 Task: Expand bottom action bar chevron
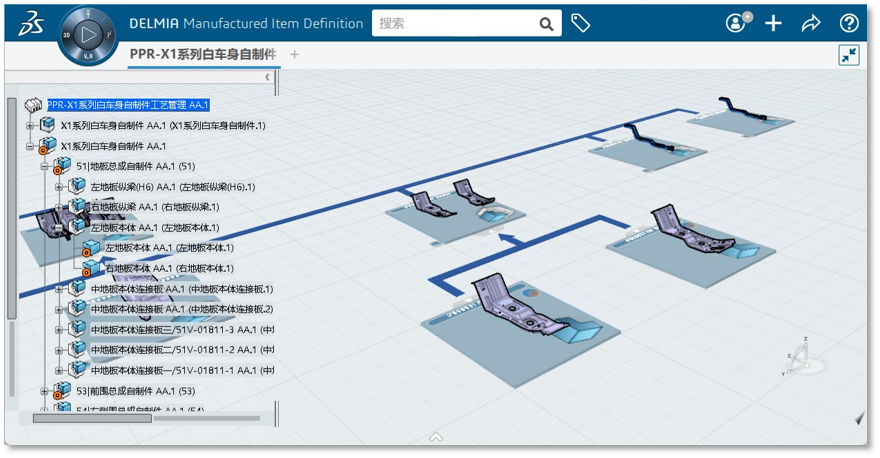436,437
